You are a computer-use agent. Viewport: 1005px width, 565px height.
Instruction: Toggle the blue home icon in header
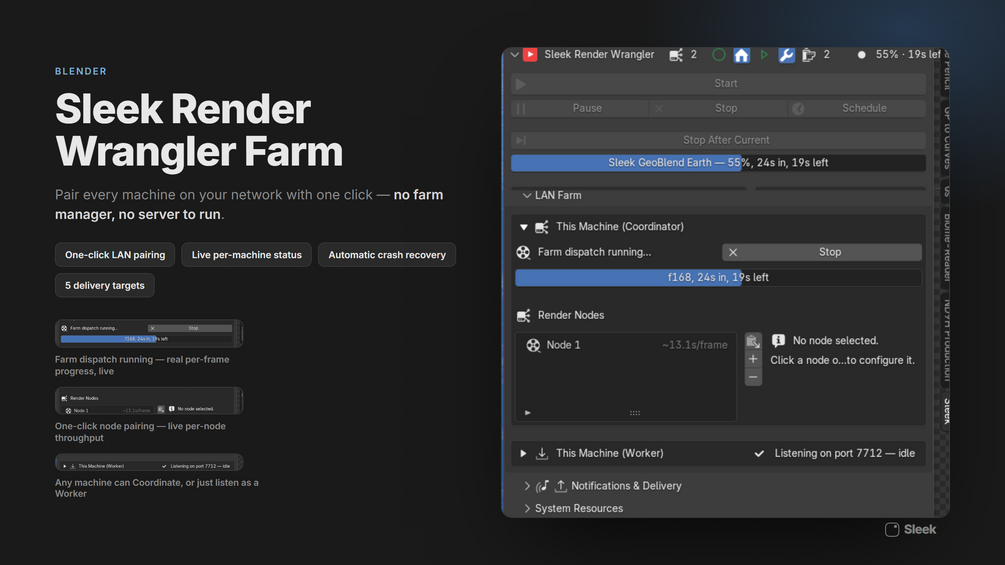tap(742, 55)
